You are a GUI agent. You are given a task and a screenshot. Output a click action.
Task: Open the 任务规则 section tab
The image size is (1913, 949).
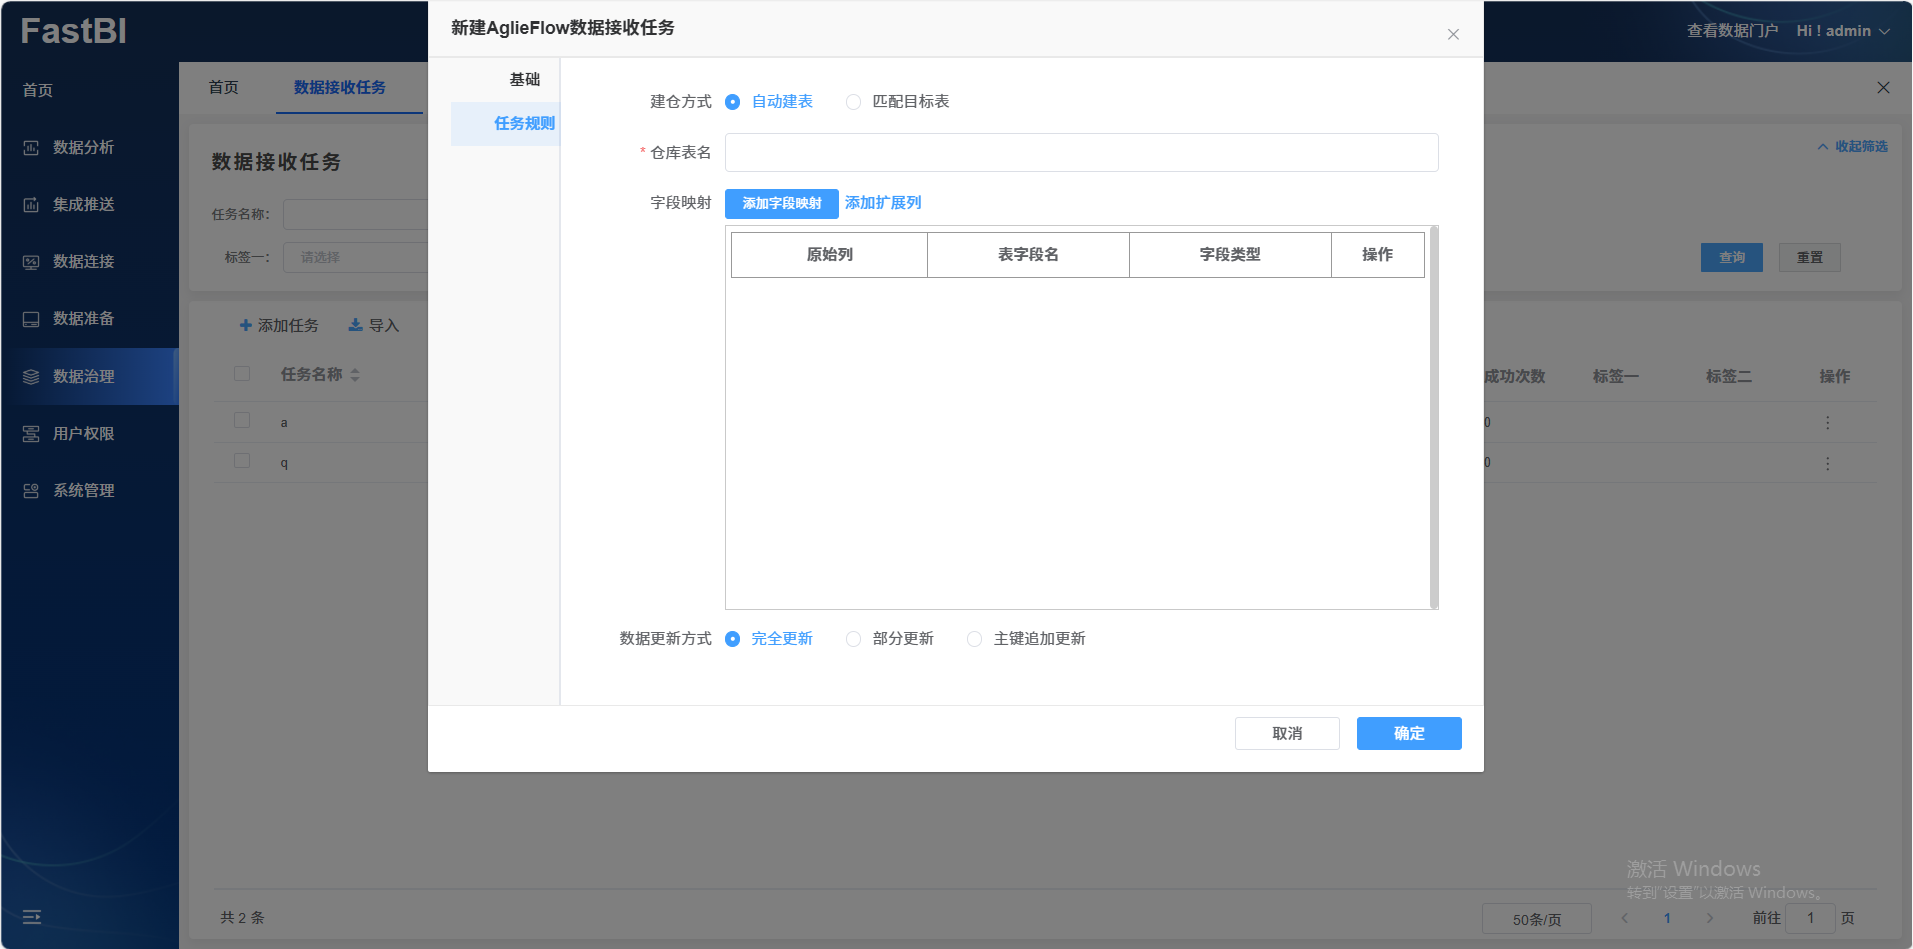click(x=523, y=124)
